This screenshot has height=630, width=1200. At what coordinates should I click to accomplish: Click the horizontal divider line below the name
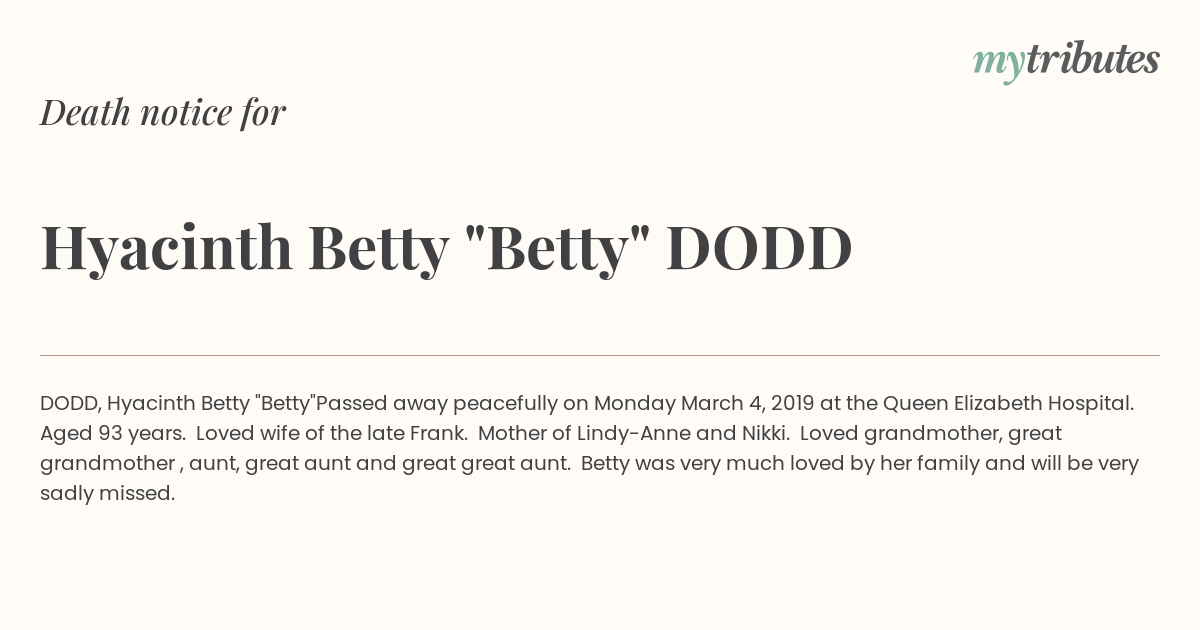click(600, 355)
